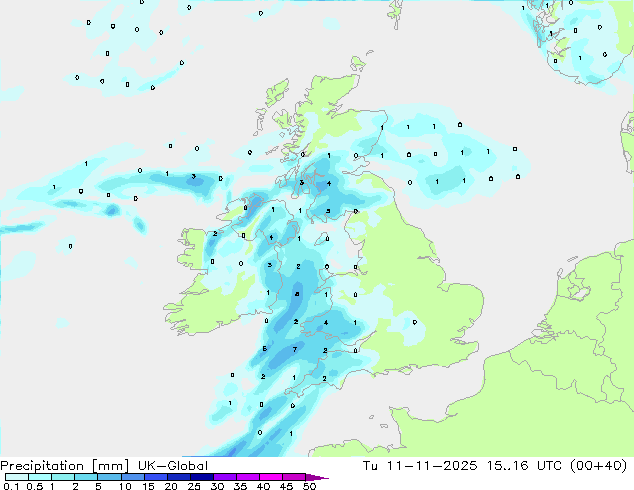Click the legend swatch between 2 and 5

(86, 477)
